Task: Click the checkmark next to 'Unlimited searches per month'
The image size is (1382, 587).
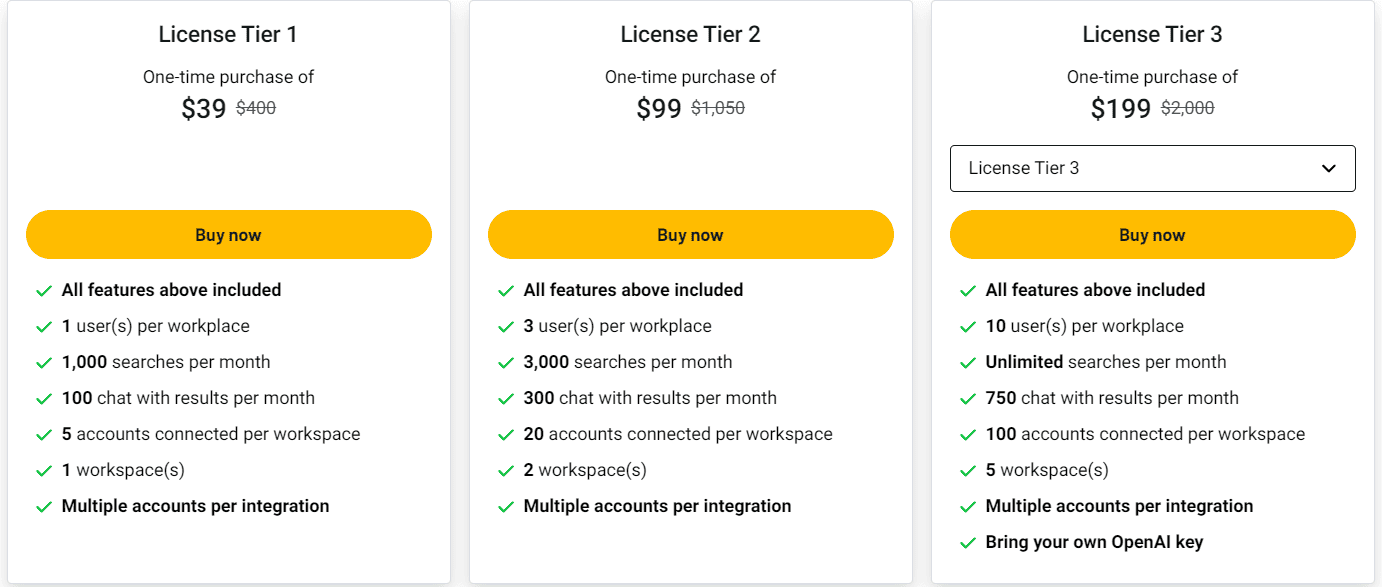Action: click(968, 362)
